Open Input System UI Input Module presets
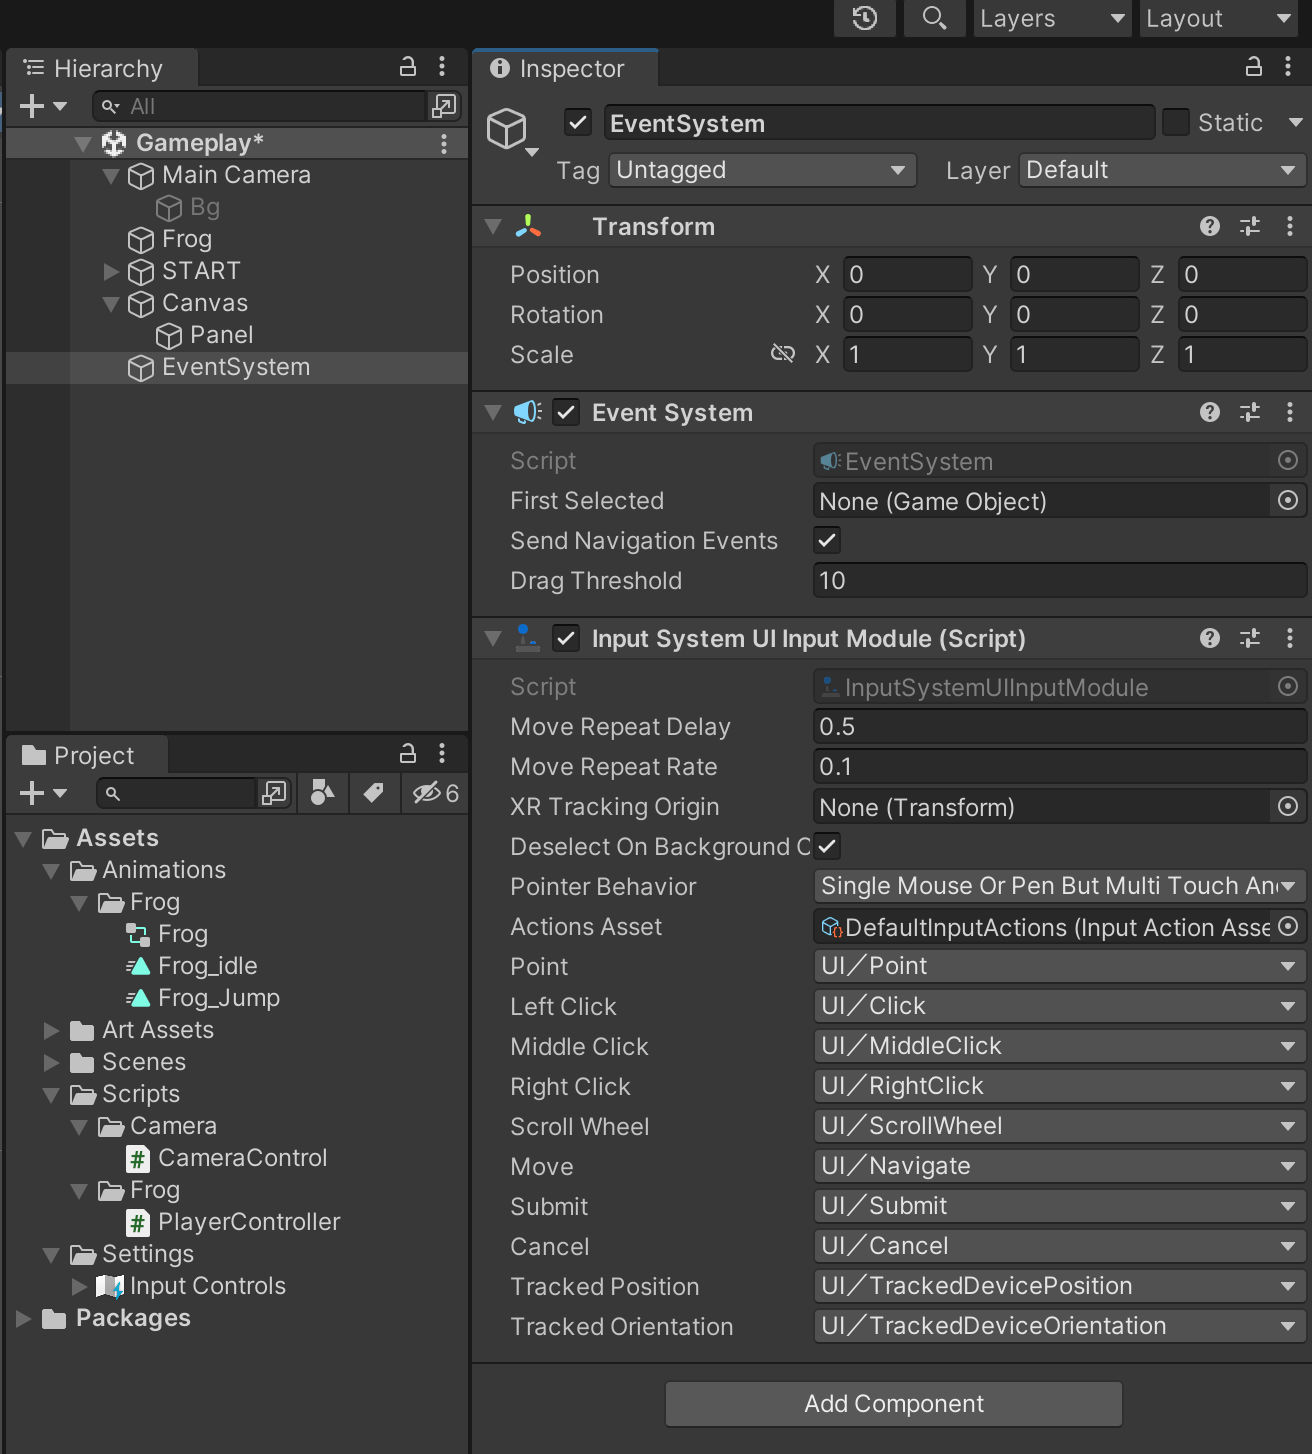Viewport: 1312px width, 1454px height. point(1250,638)
